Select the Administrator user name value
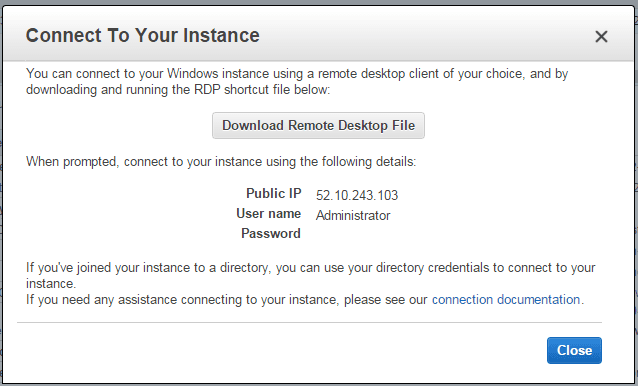 point(353,215)
